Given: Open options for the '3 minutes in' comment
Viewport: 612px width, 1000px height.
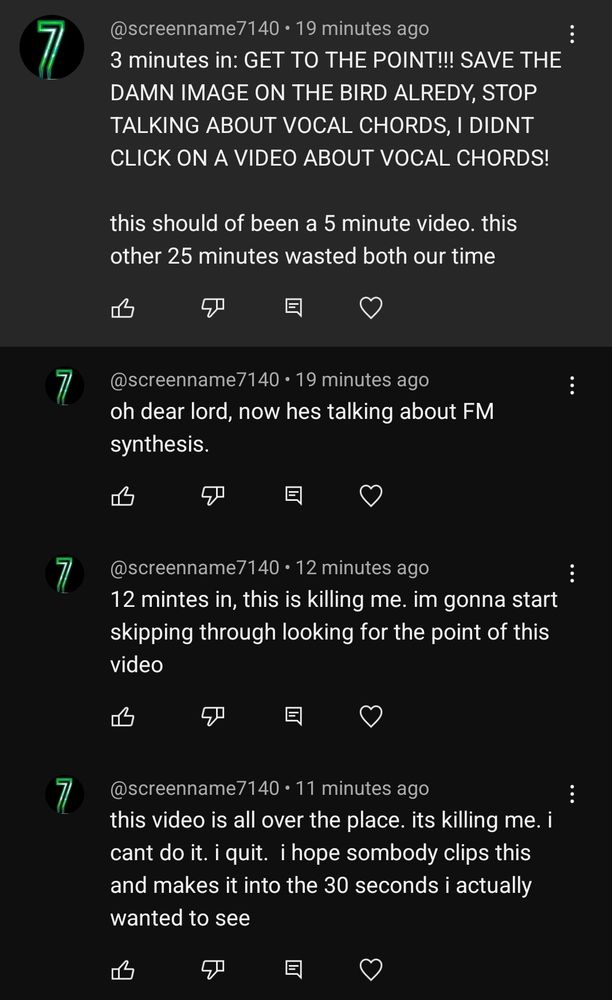Looking at the screenshot, I should click(572, 34).
